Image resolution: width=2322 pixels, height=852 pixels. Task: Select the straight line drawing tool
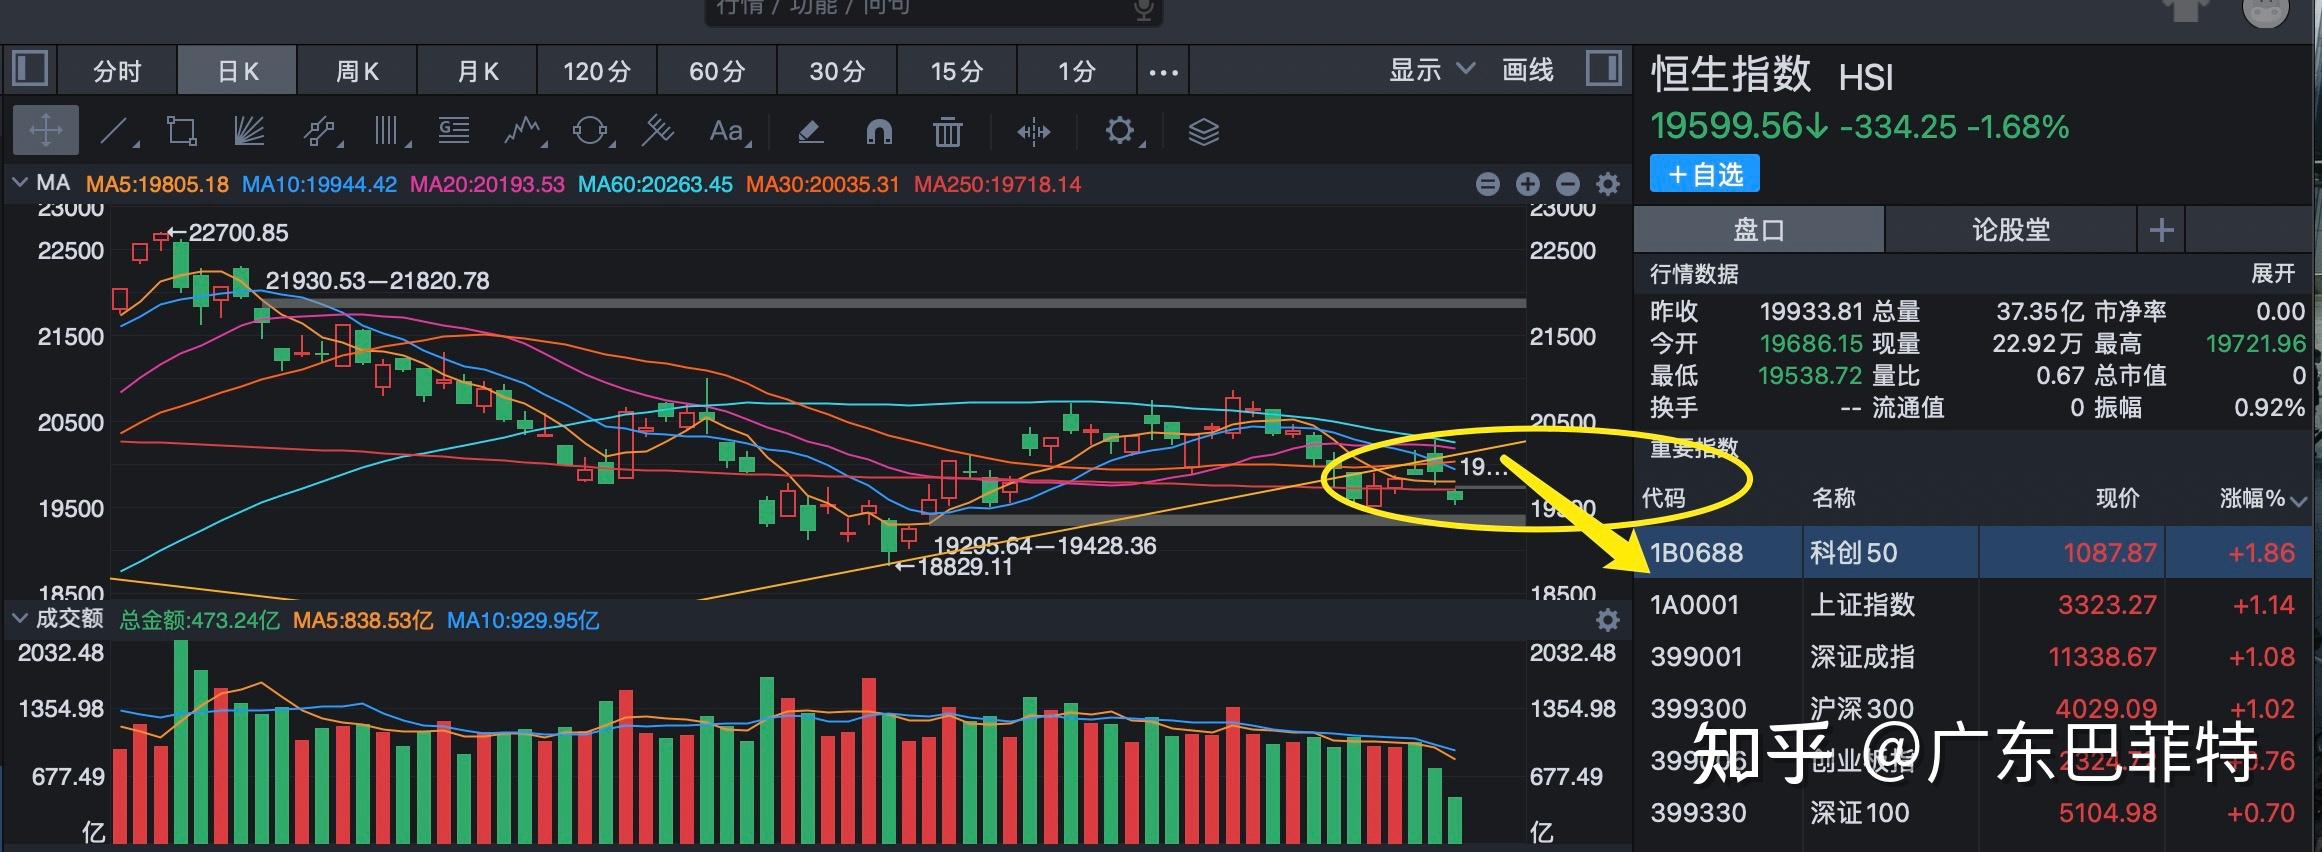tap(116, 131)
